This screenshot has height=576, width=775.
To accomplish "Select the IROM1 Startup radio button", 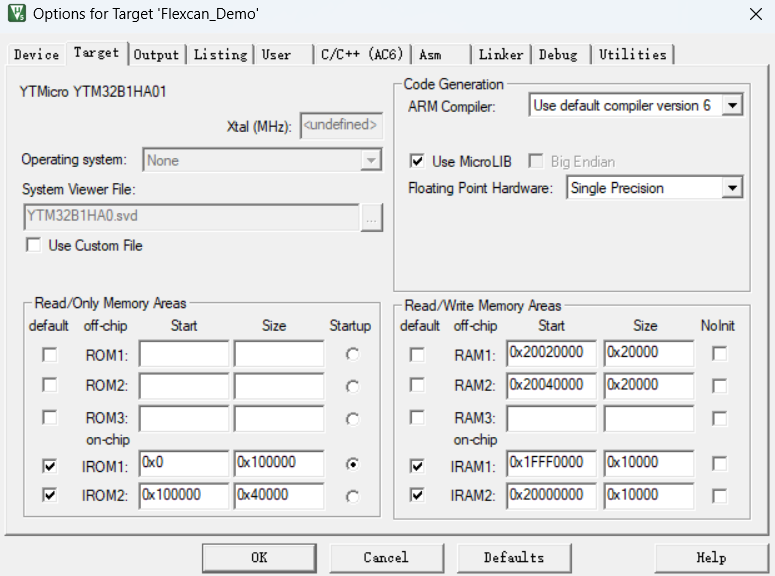I will [352, 464].
